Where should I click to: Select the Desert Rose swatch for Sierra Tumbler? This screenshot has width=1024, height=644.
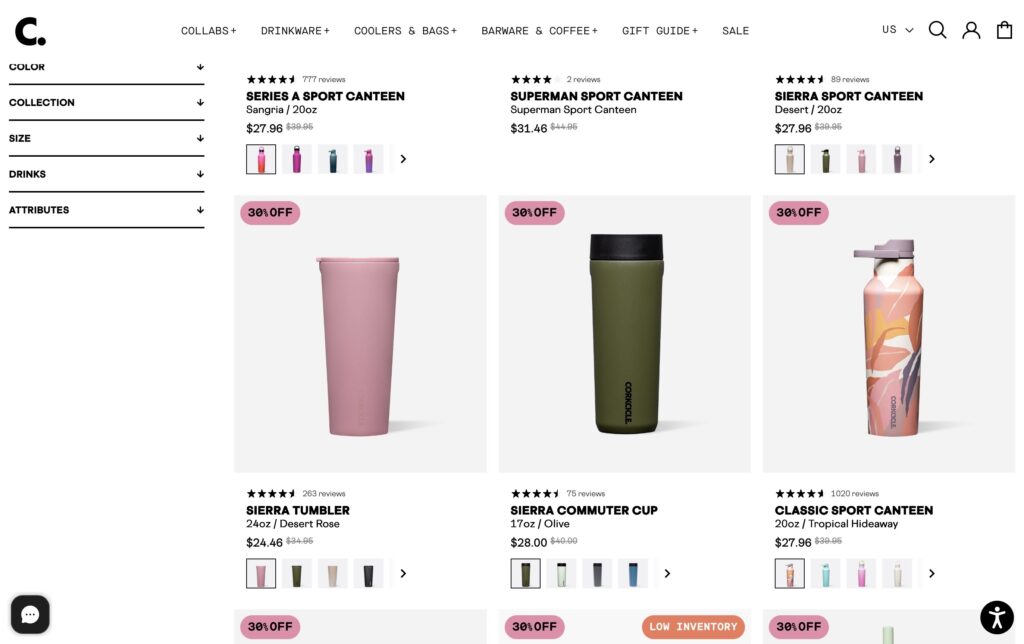[x=261, y=573]
